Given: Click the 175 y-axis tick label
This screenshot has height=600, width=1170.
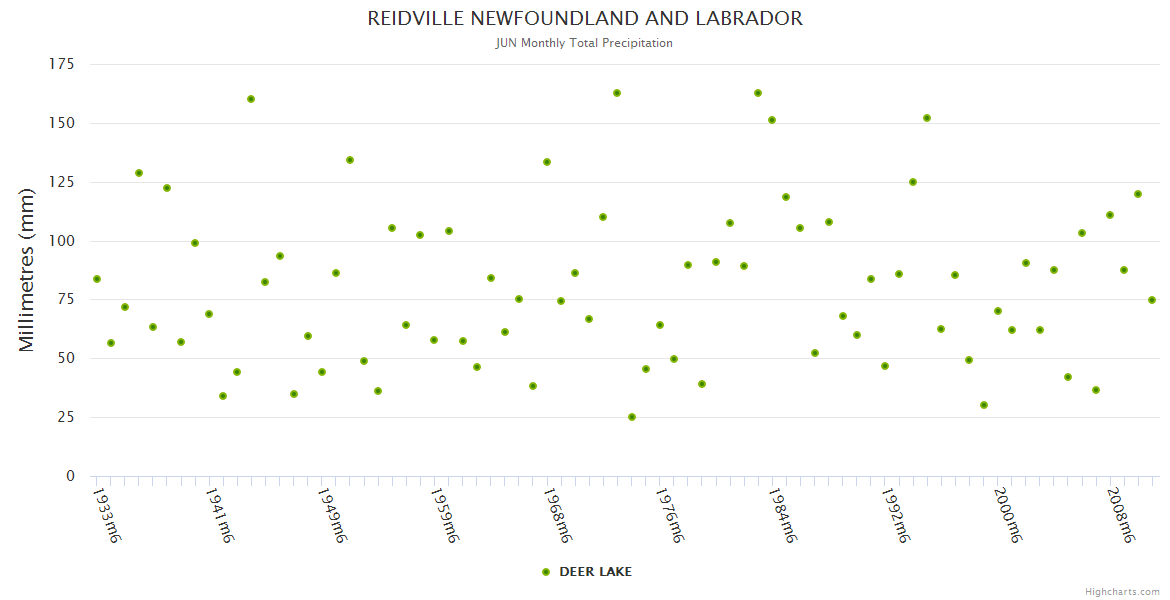Looking at the screenshot, I should coord(62,65).
